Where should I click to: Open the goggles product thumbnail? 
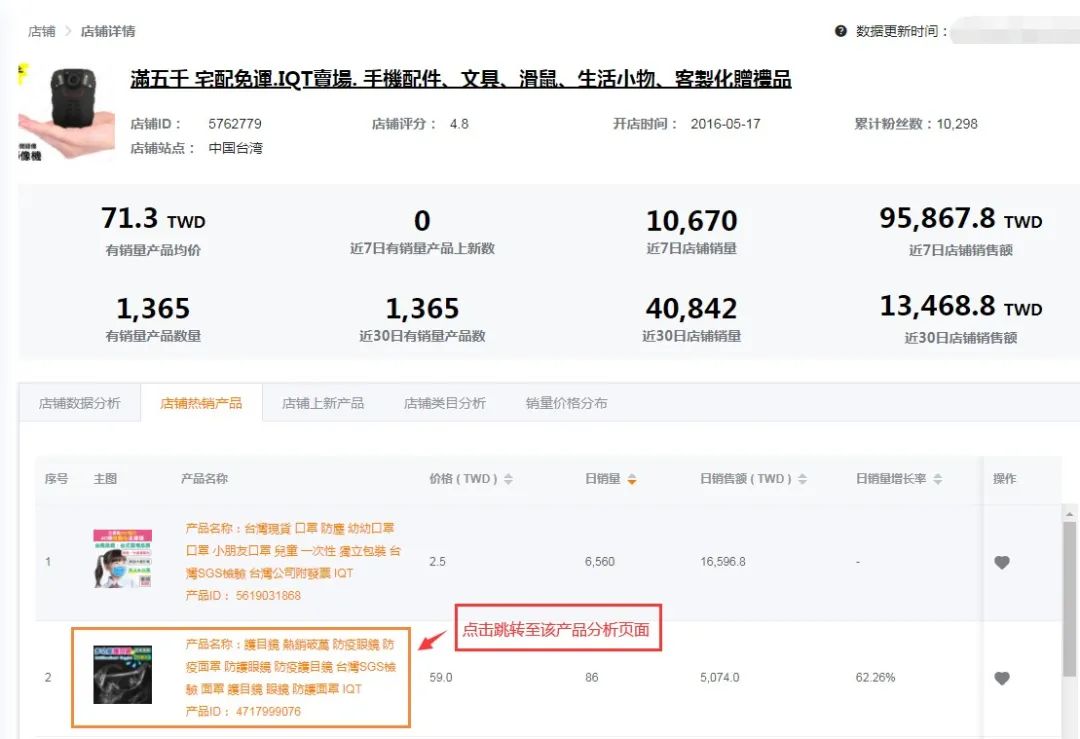(123, 674)
